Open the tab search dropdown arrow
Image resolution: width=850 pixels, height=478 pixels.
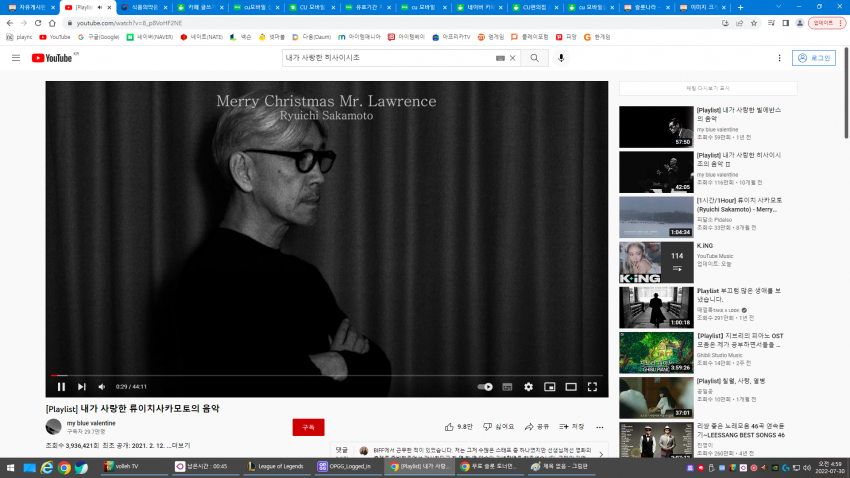778,7
